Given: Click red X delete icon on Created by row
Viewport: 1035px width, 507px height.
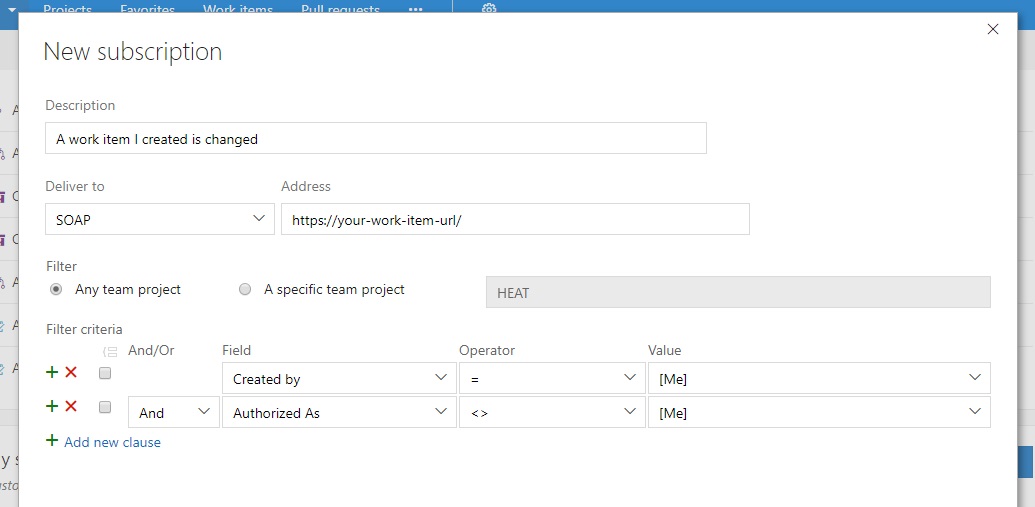Looking at the screenshot, I should 71,372.
